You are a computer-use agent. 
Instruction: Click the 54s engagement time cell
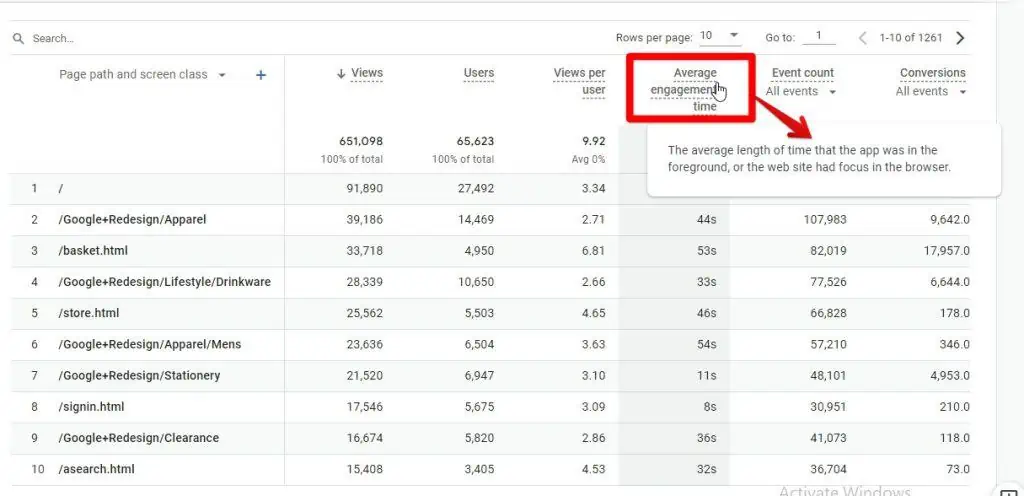coord(707,344)
